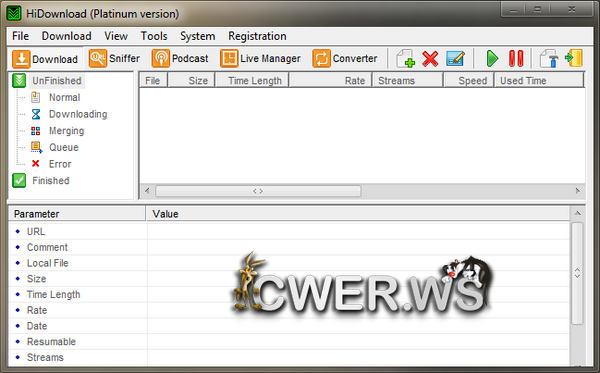Image resolution: width=600 pixels, height=373 pixels.
Task: Click the Normal document icon
Action: (x=35, y=97)
